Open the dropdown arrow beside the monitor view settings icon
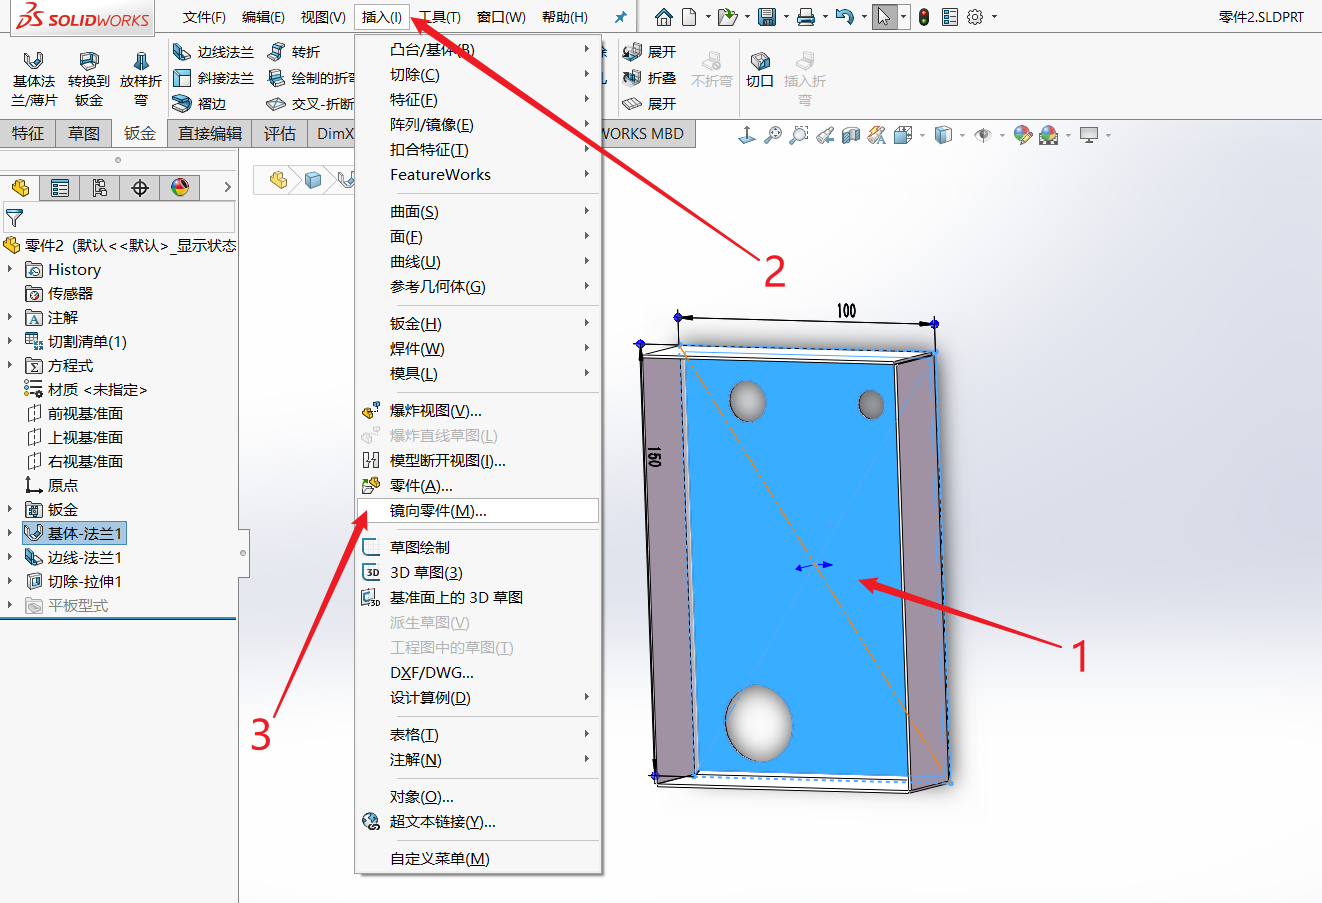 [x=1108, y=135]
